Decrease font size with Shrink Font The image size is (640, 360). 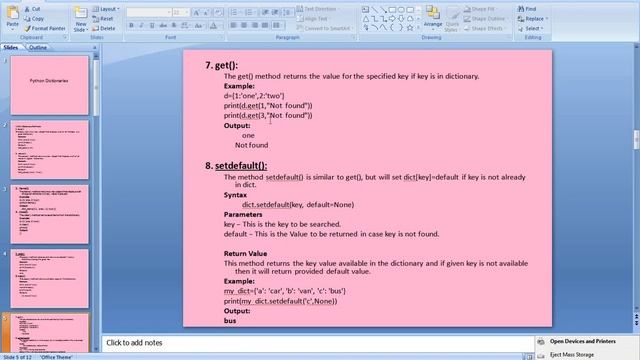pyautogui.click(x=207, y=13)
